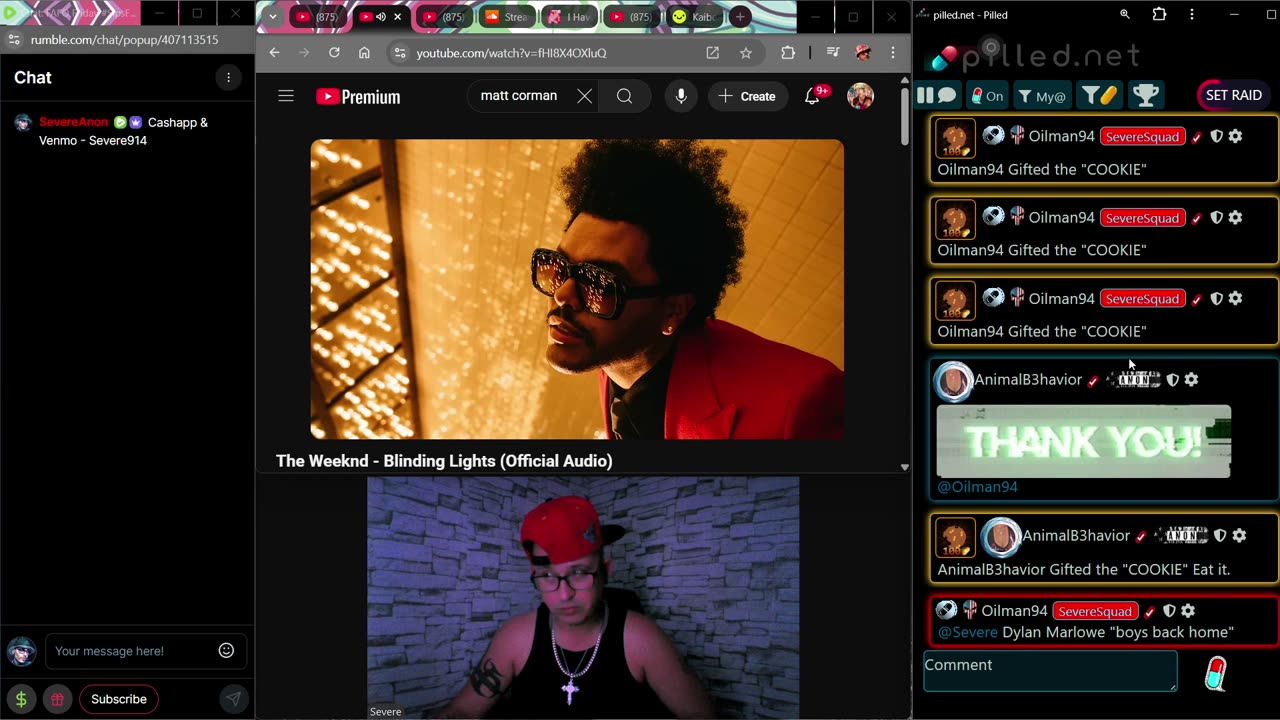Click SevereSquad badge on Dylan Marlowe message

coord(1095,611)
